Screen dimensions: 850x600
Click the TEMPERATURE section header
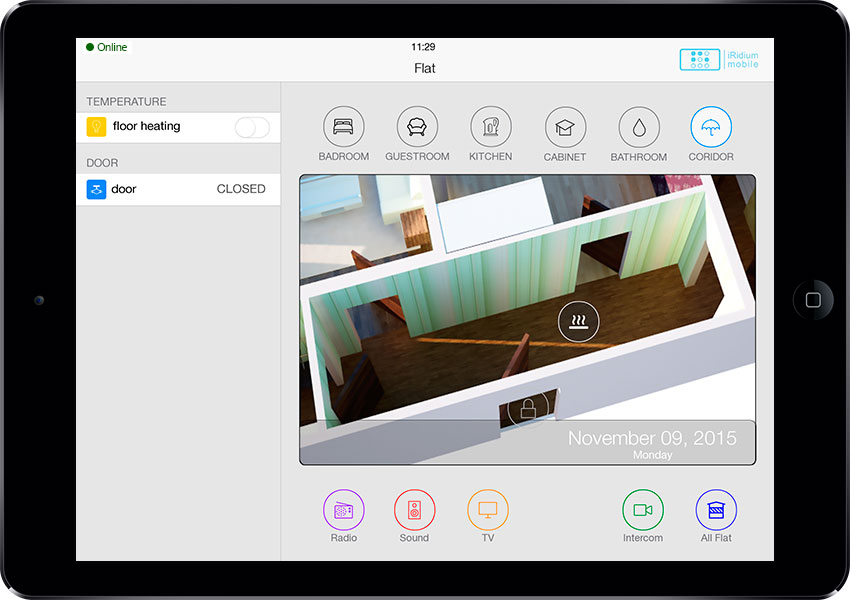coord(126,101)
